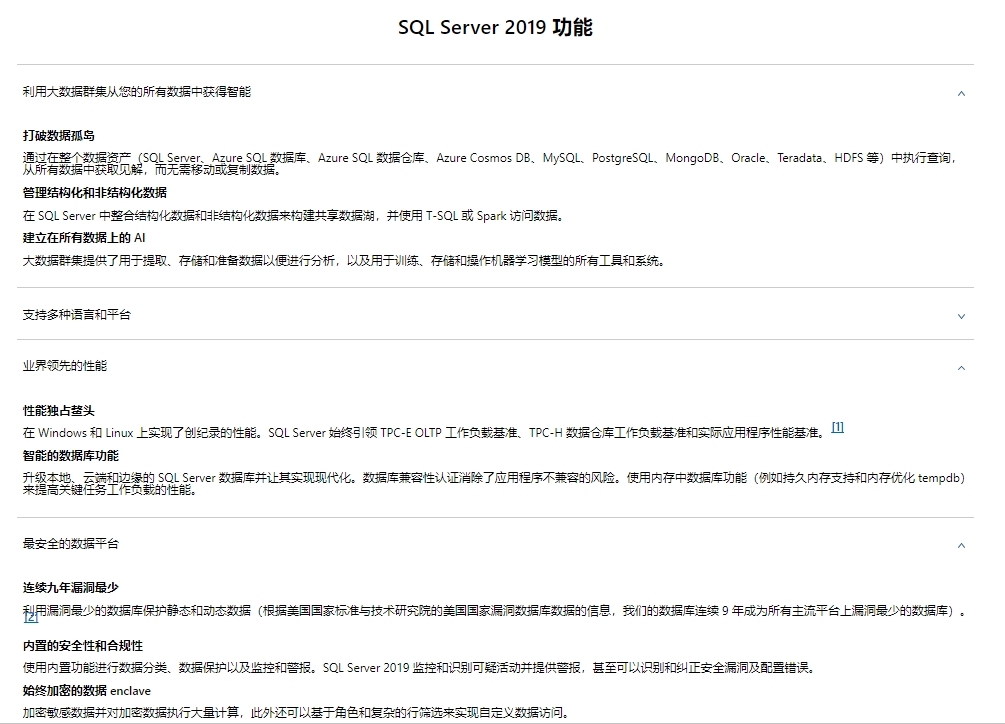The width and height of the screenshot is (1005, 724).
Task: Click the 始终加密的数据 enclave heading
Action: (x=87, y=691)
